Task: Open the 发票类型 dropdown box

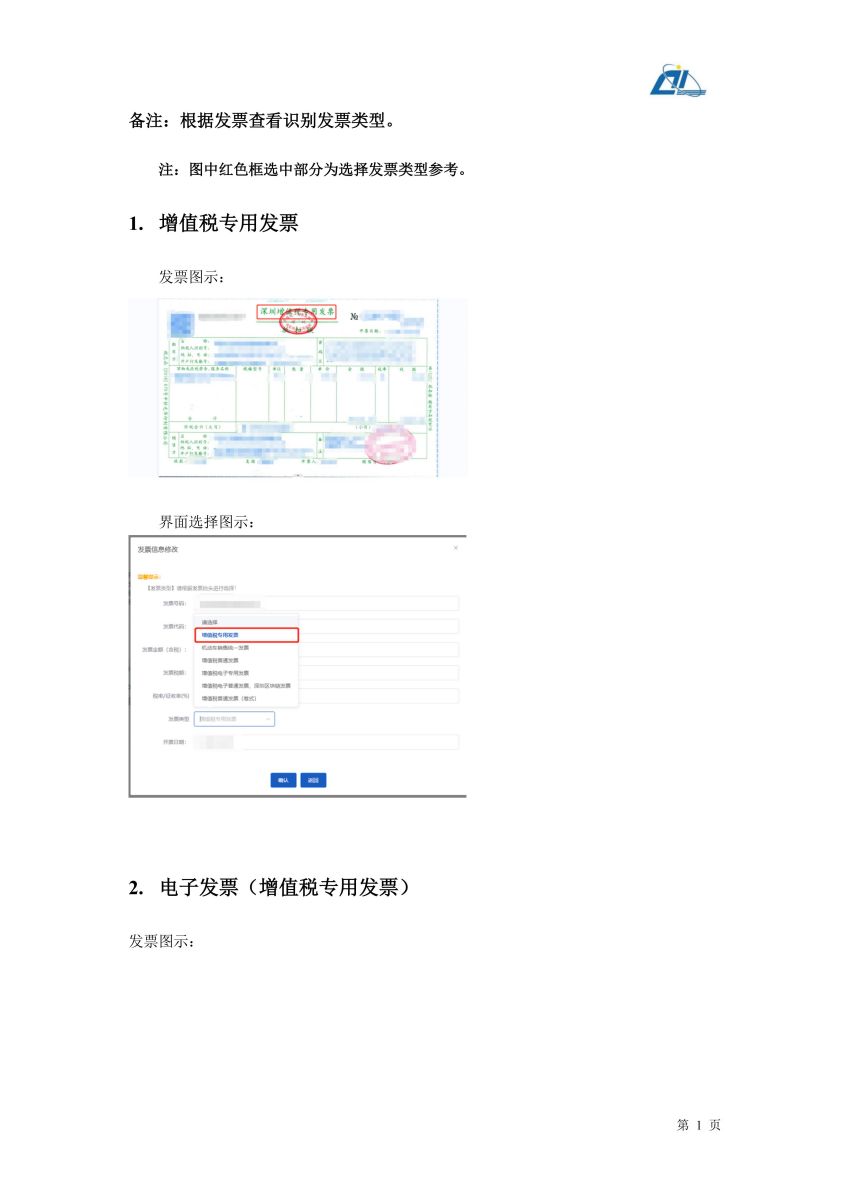Action: point(234,719)
